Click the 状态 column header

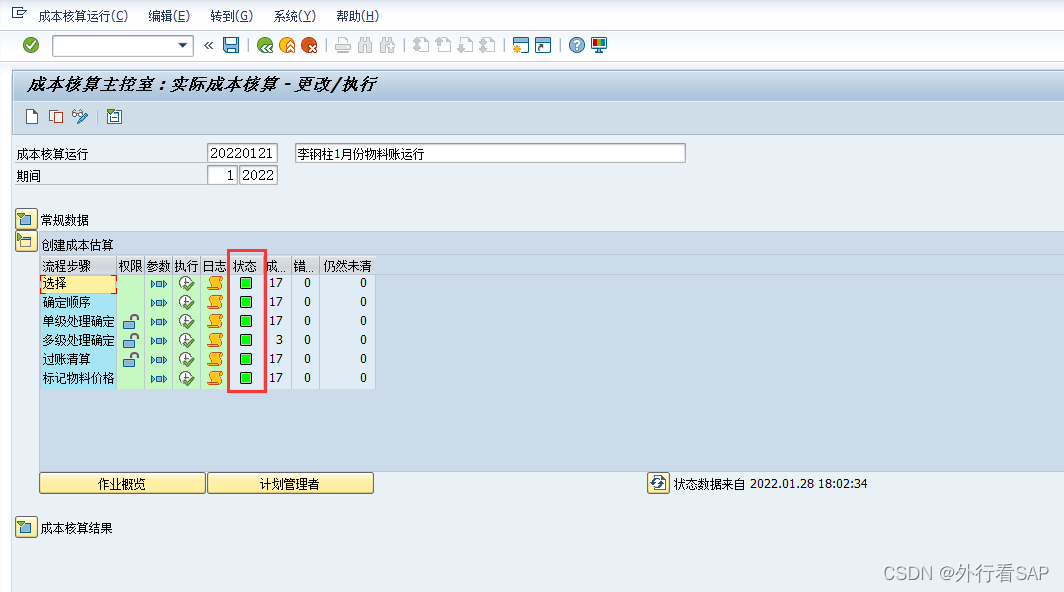tap(245, 265)
